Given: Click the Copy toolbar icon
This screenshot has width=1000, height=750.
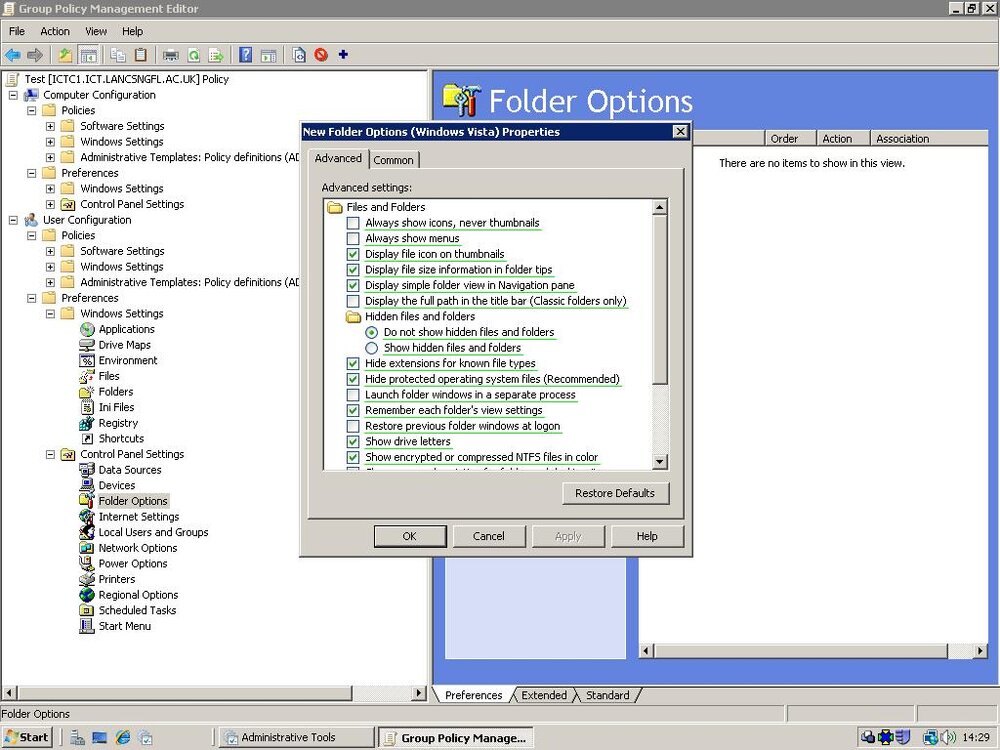Looking at the screenshot, I should pos(118,55).
